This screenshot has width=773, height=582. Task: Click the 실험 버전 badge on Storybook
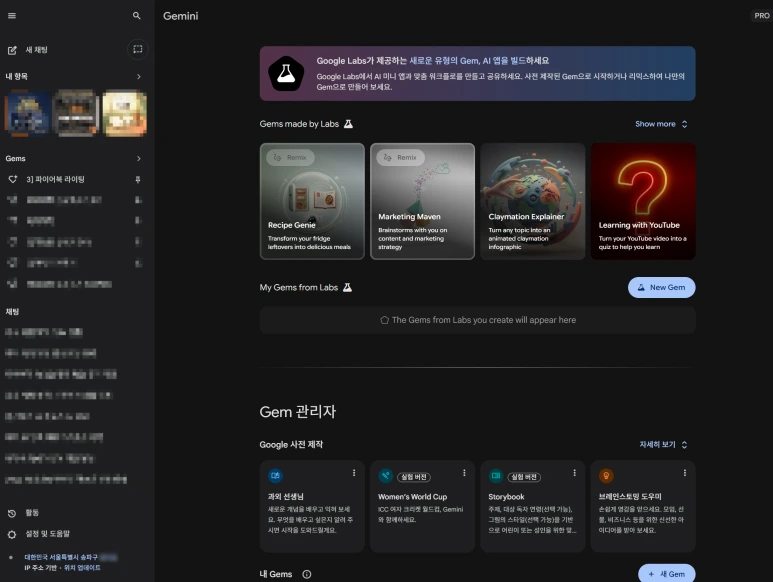click(x=524, y=477)
